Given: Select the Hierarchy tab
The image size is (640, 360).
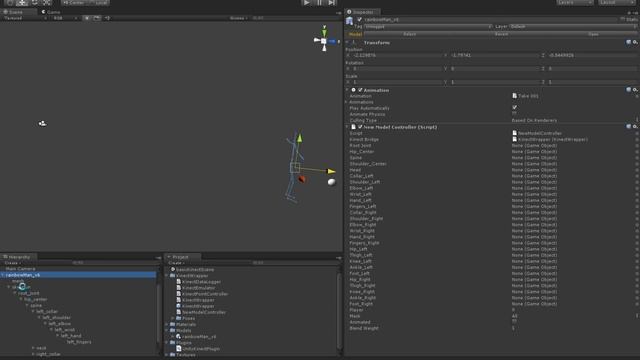Looking at the screenshot, I should tap(19, 257).
